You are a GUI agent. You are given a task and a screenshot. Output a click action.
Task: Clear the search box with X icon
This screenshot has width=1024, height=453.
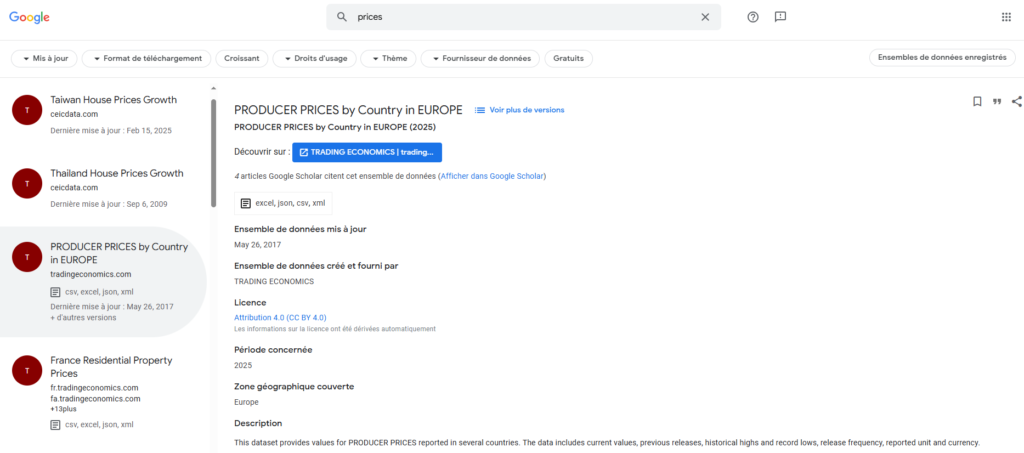(705, 18)
